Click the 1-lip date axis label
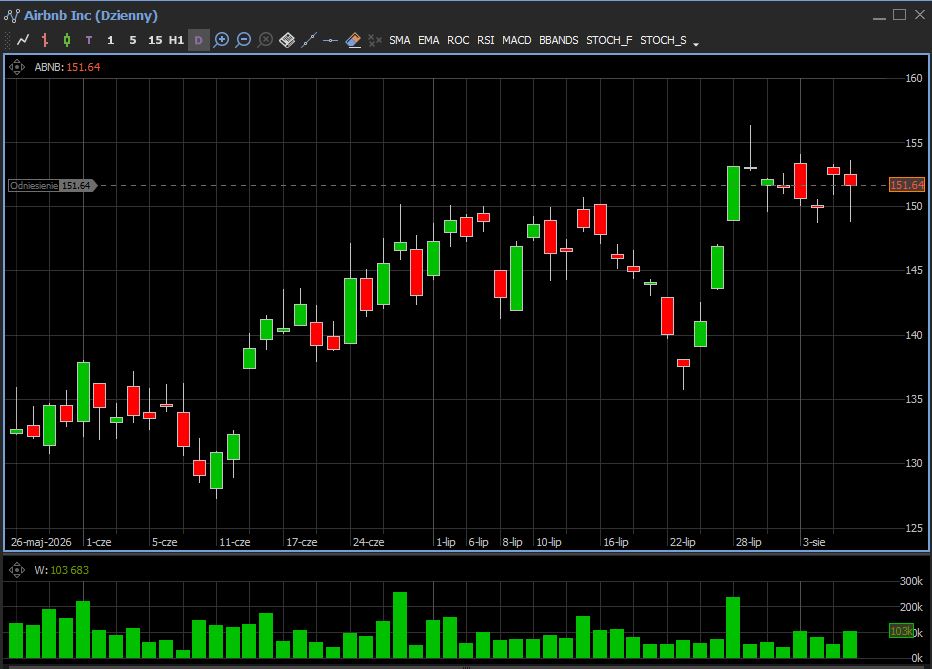 446,542
